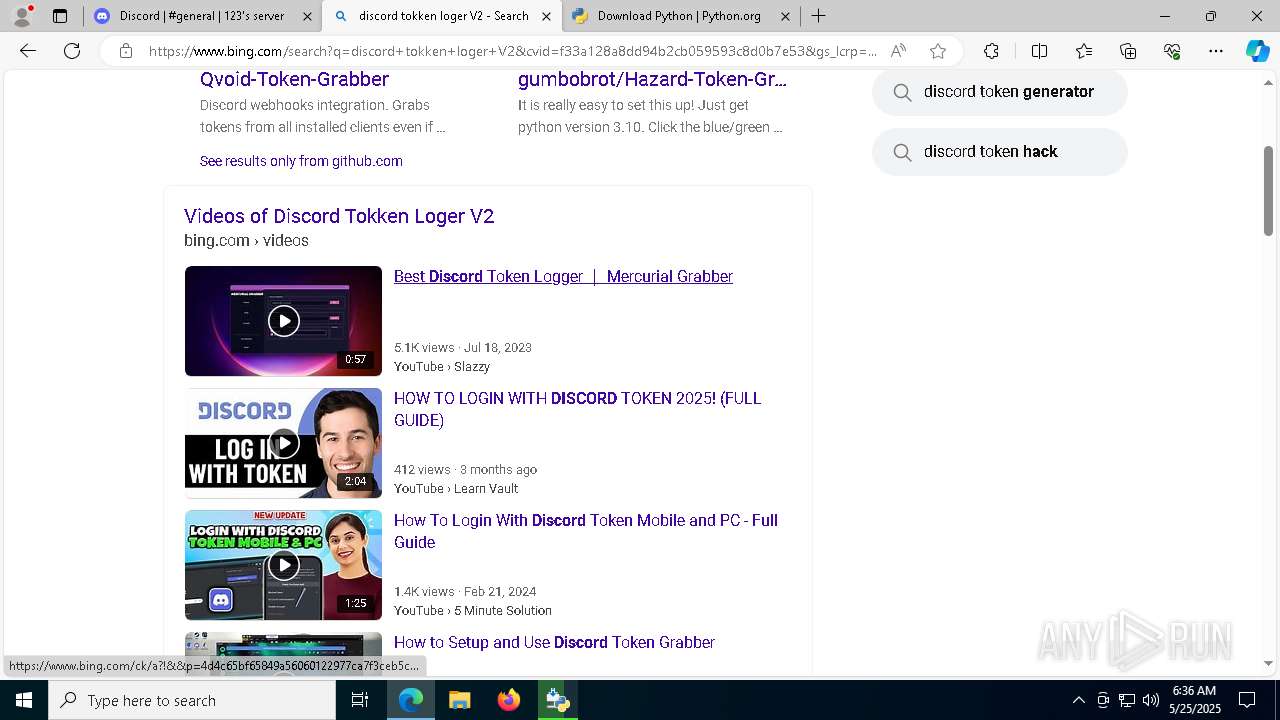Click the scrollbar down arrow
This screenshot has height=720, width=1280.
[x=1269, y=663]
